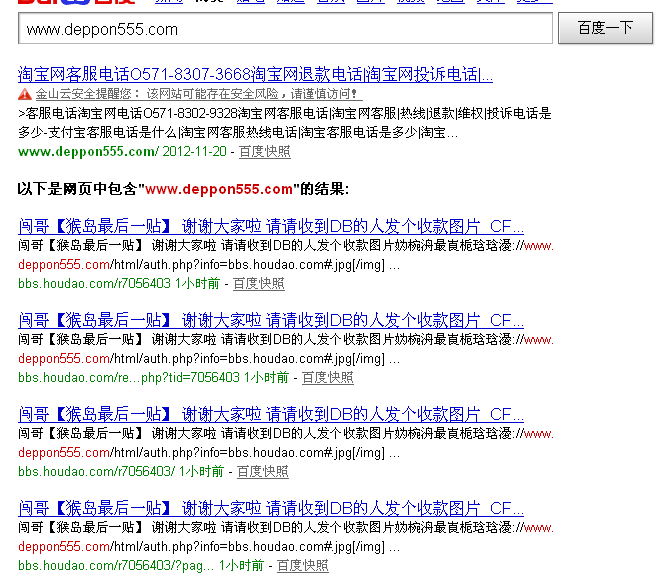Click green URL www.deppon555.com/ 2012-11-20

[x=123, y=151]
